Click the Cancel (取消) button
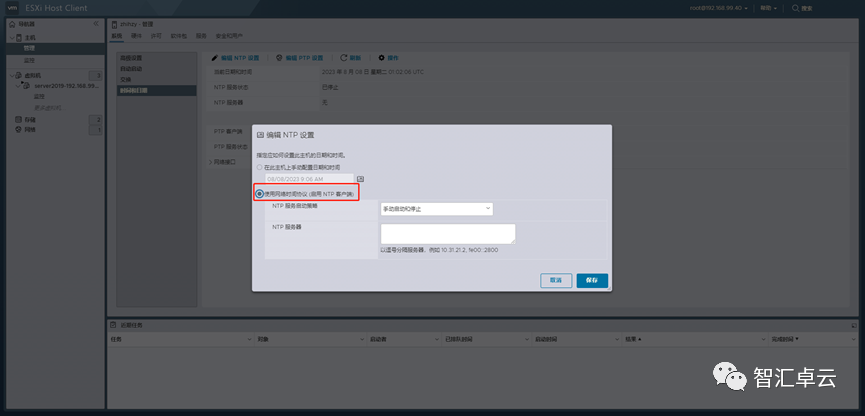The image size is (865, 416). click(x=556, y=280)
